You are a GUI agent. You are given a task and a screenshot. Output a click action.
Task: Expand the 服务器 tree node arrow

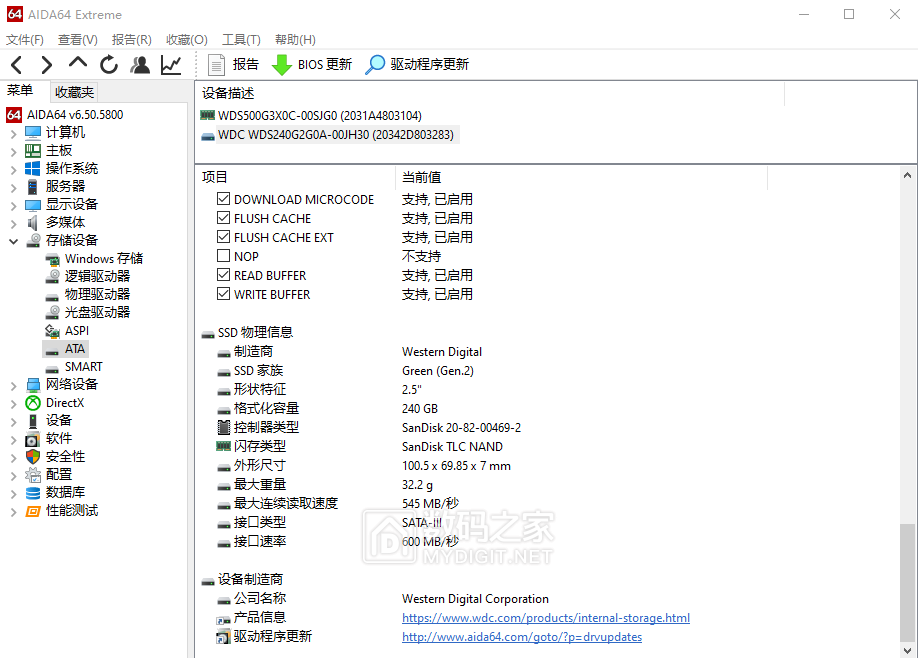[13, 188]
